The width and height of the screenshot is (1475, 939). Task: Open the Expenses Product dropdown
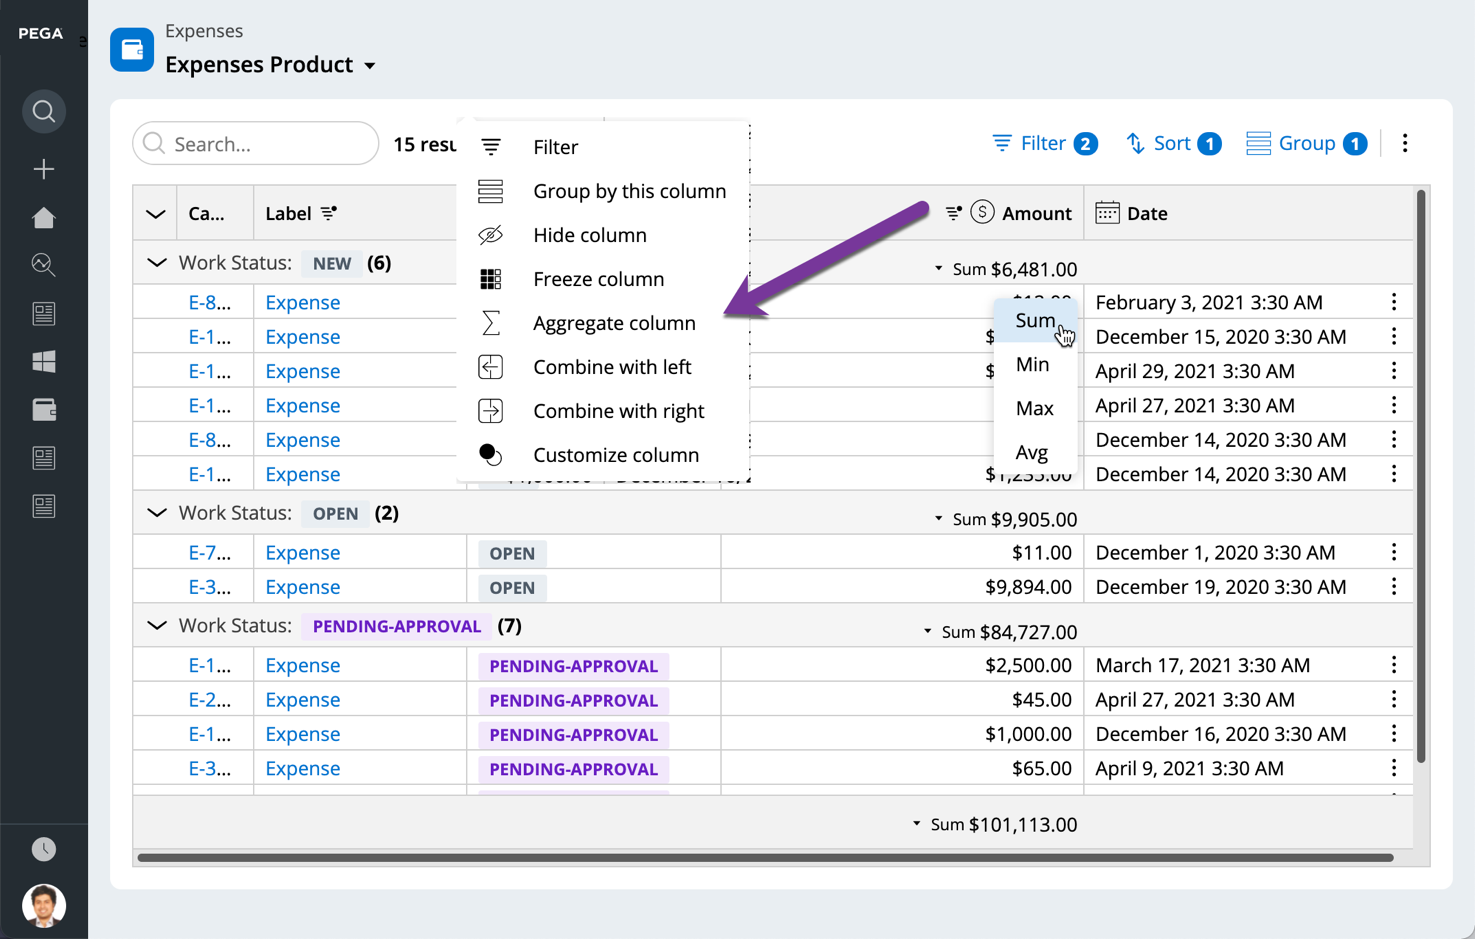370,64
